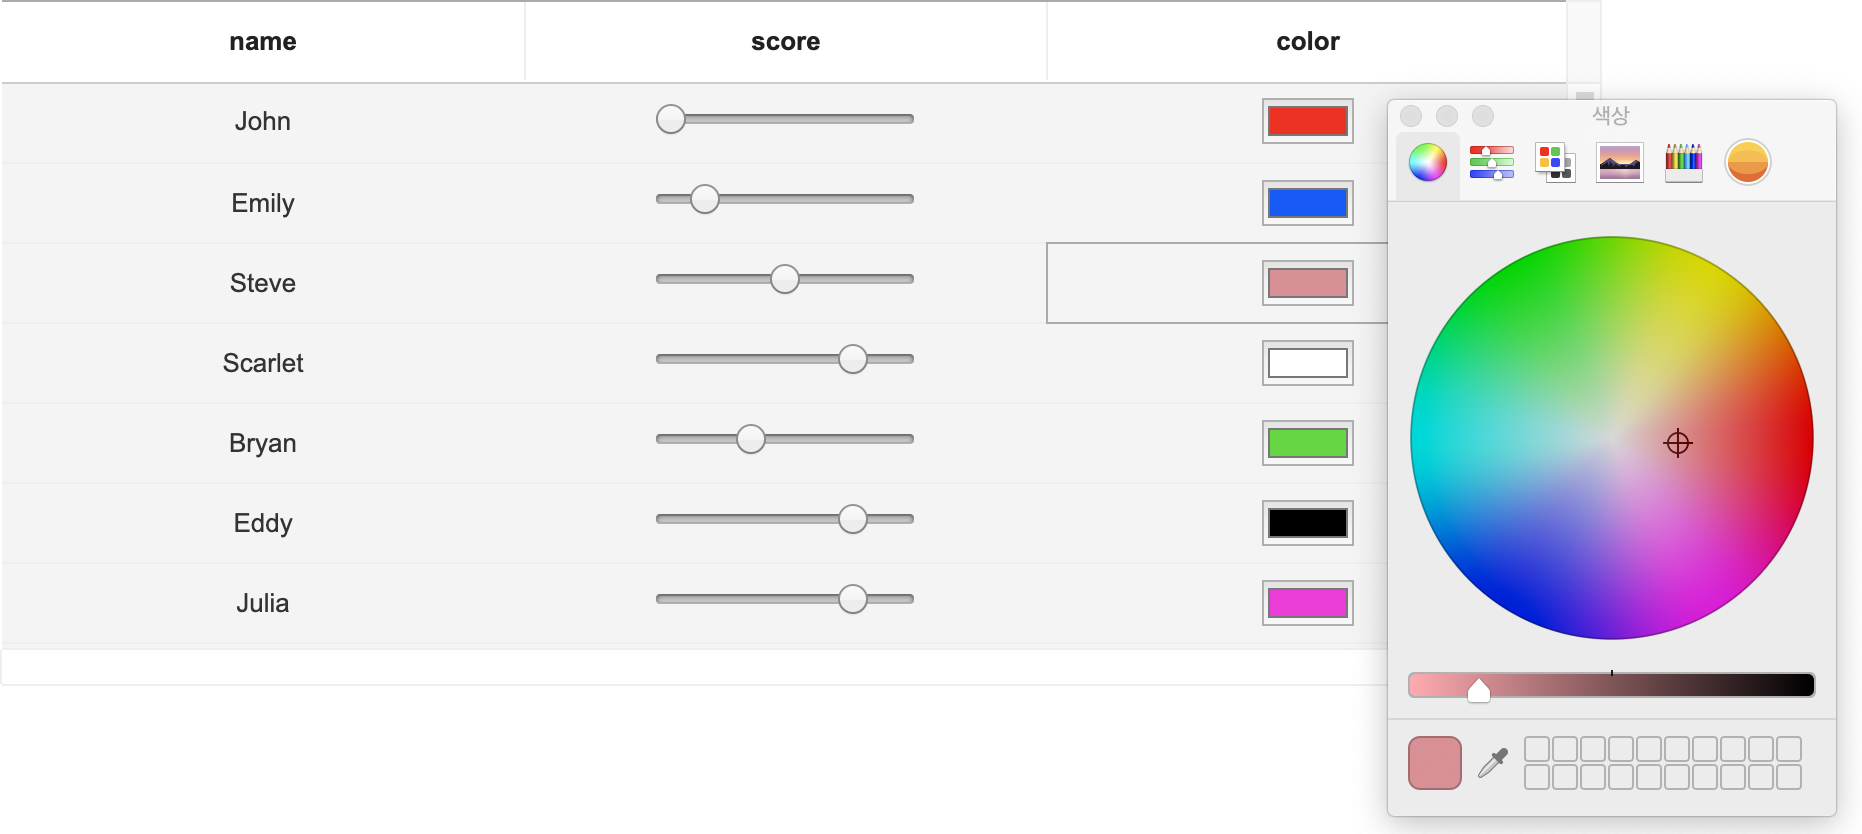1862x834 pixels.
Task: Open John's red color swatch
Action: click(1308, 121)
